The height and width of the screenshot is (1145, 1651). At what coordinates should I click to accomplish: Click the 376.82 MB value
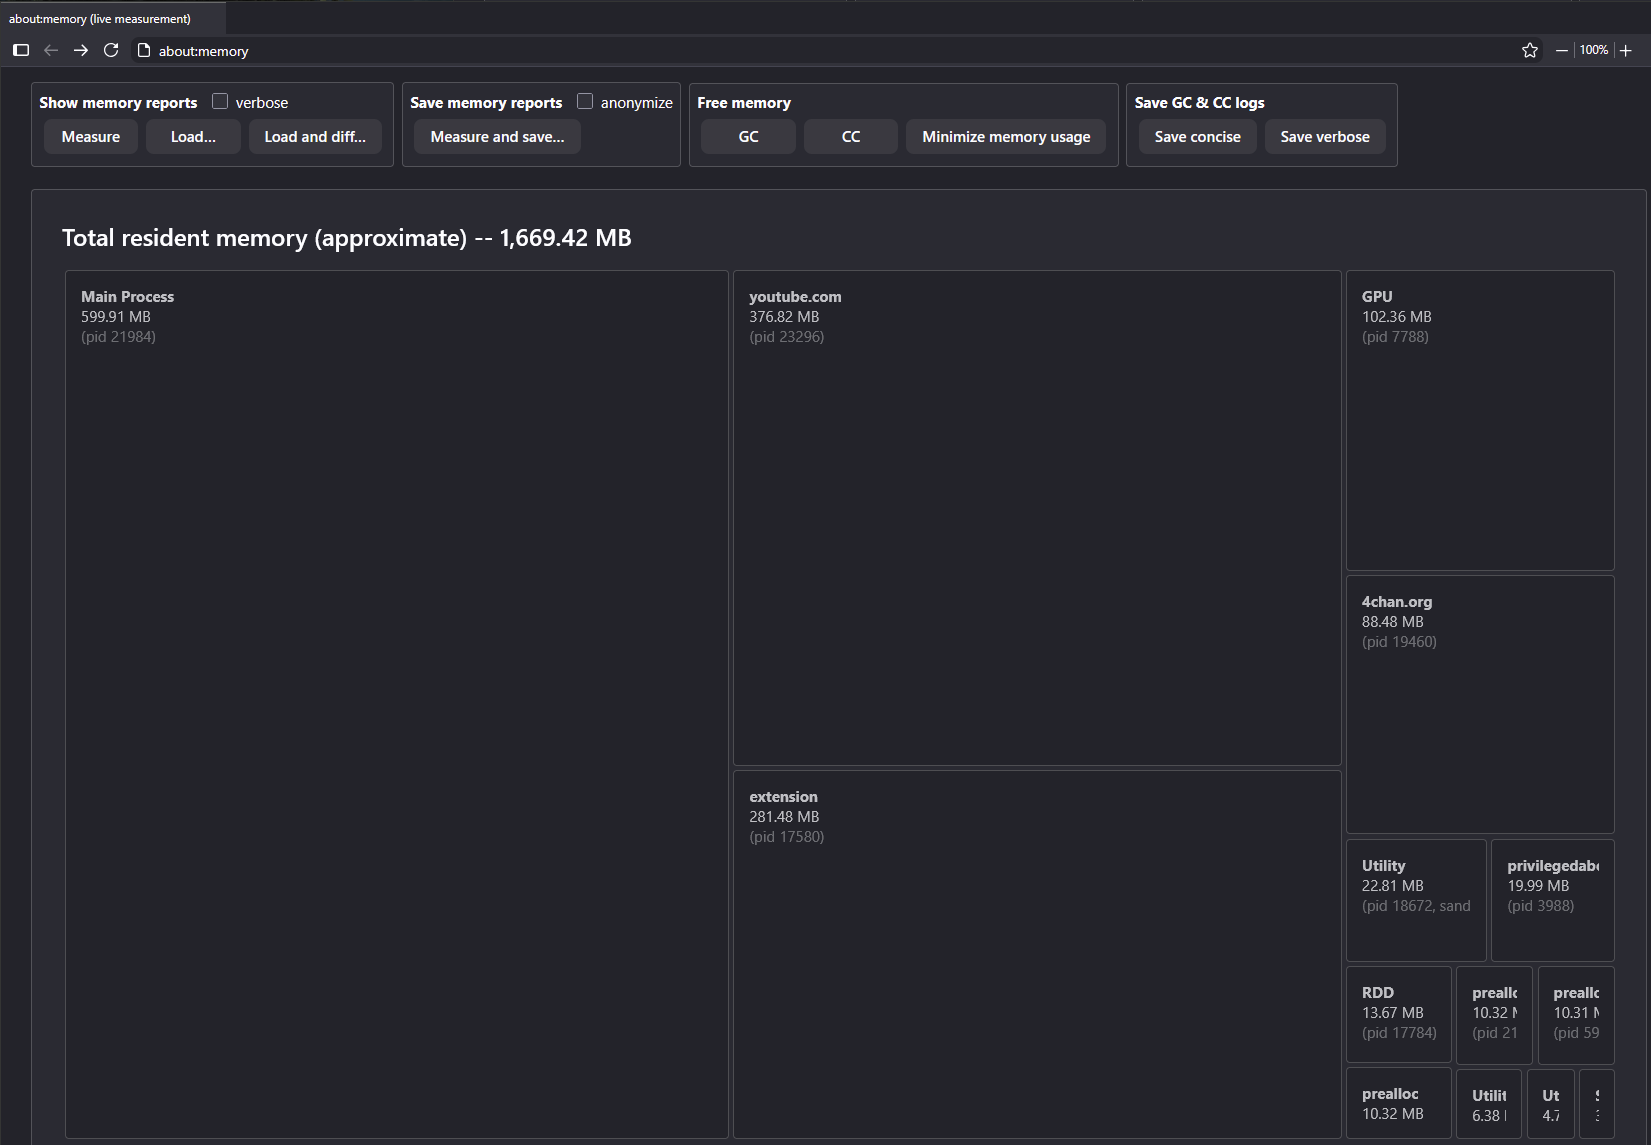(784, 317)
